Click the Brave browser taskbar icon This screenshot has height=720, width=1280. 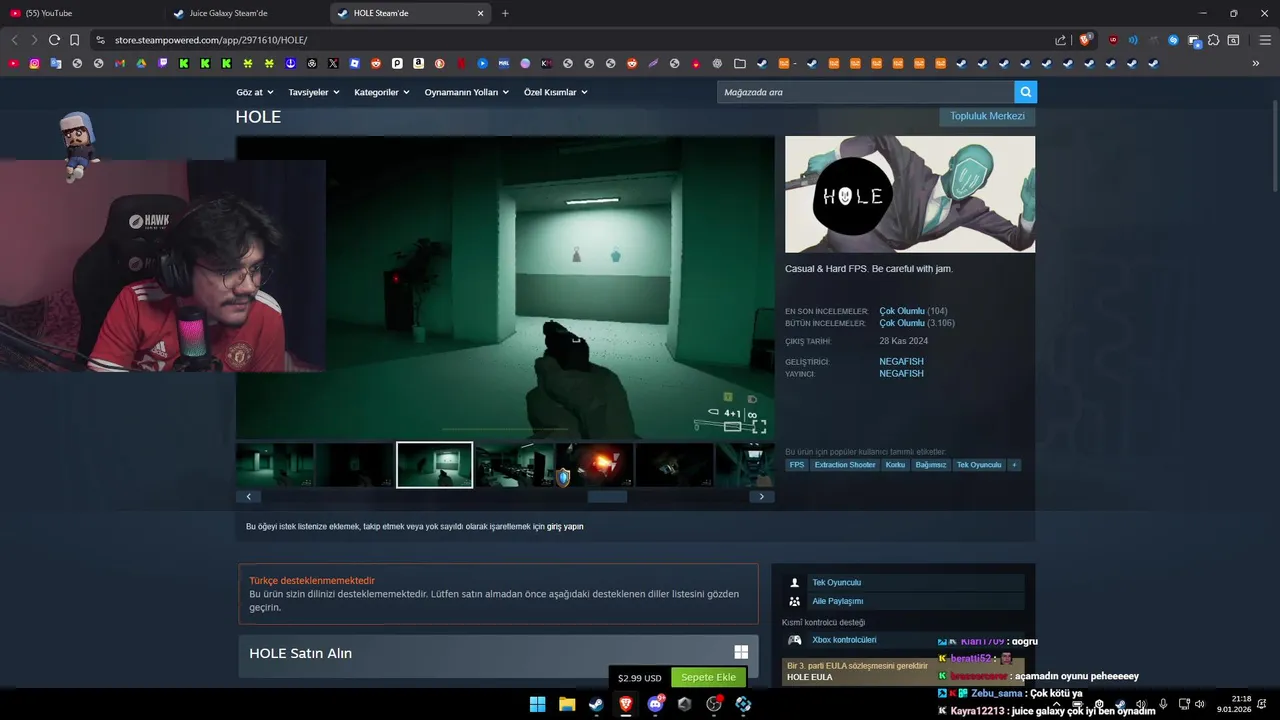(x=626, y=704)
